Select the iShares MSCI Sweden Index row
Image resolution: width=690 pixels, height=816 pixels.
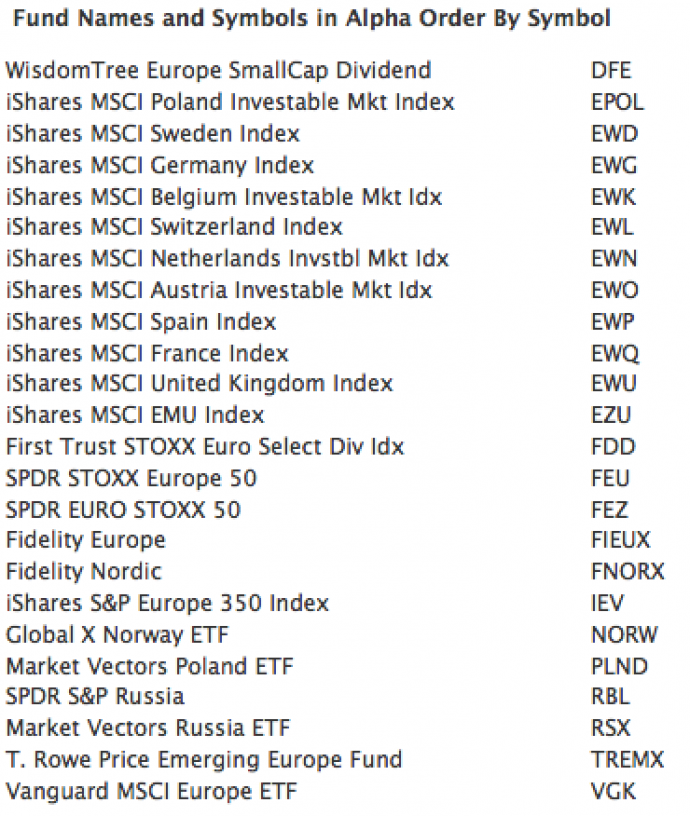(x=152, y=134)
